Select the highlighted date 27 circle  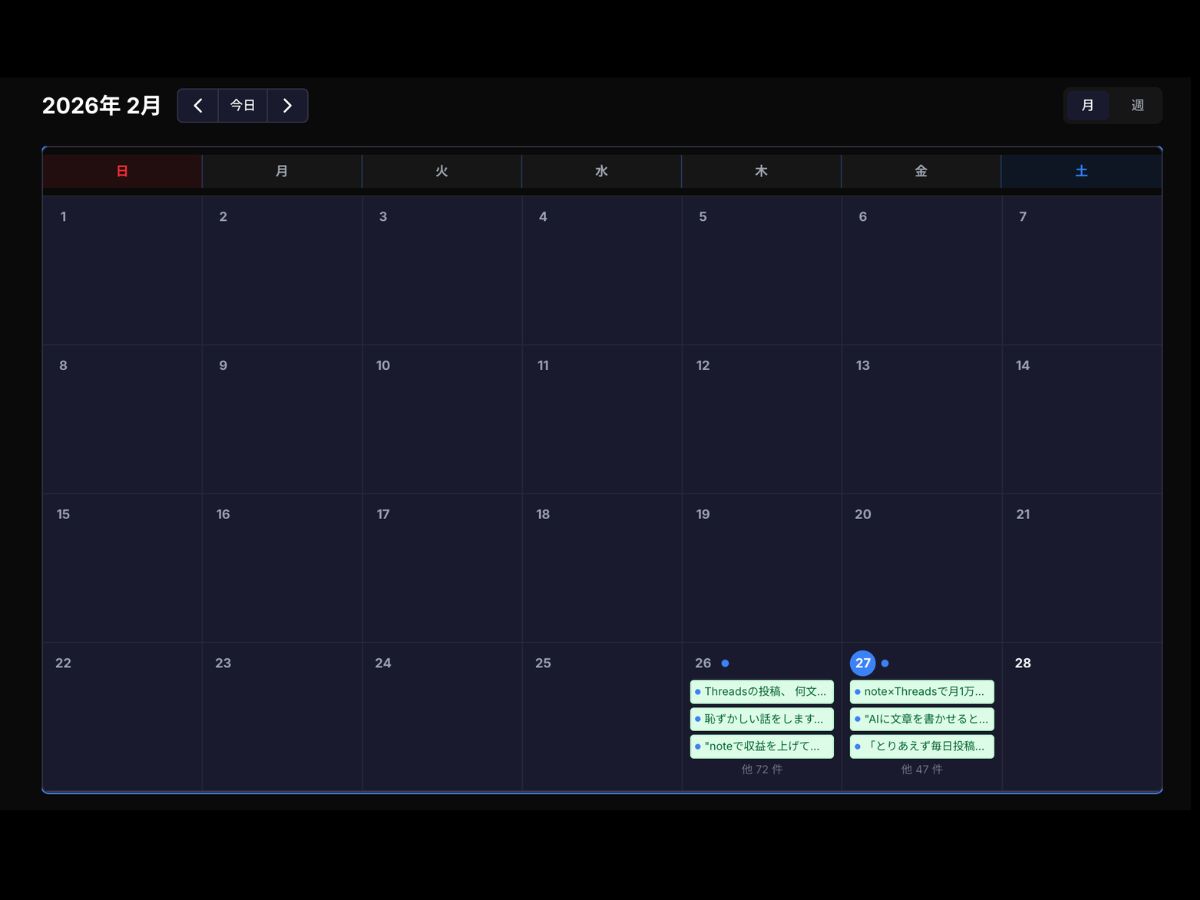click(862, 663)
